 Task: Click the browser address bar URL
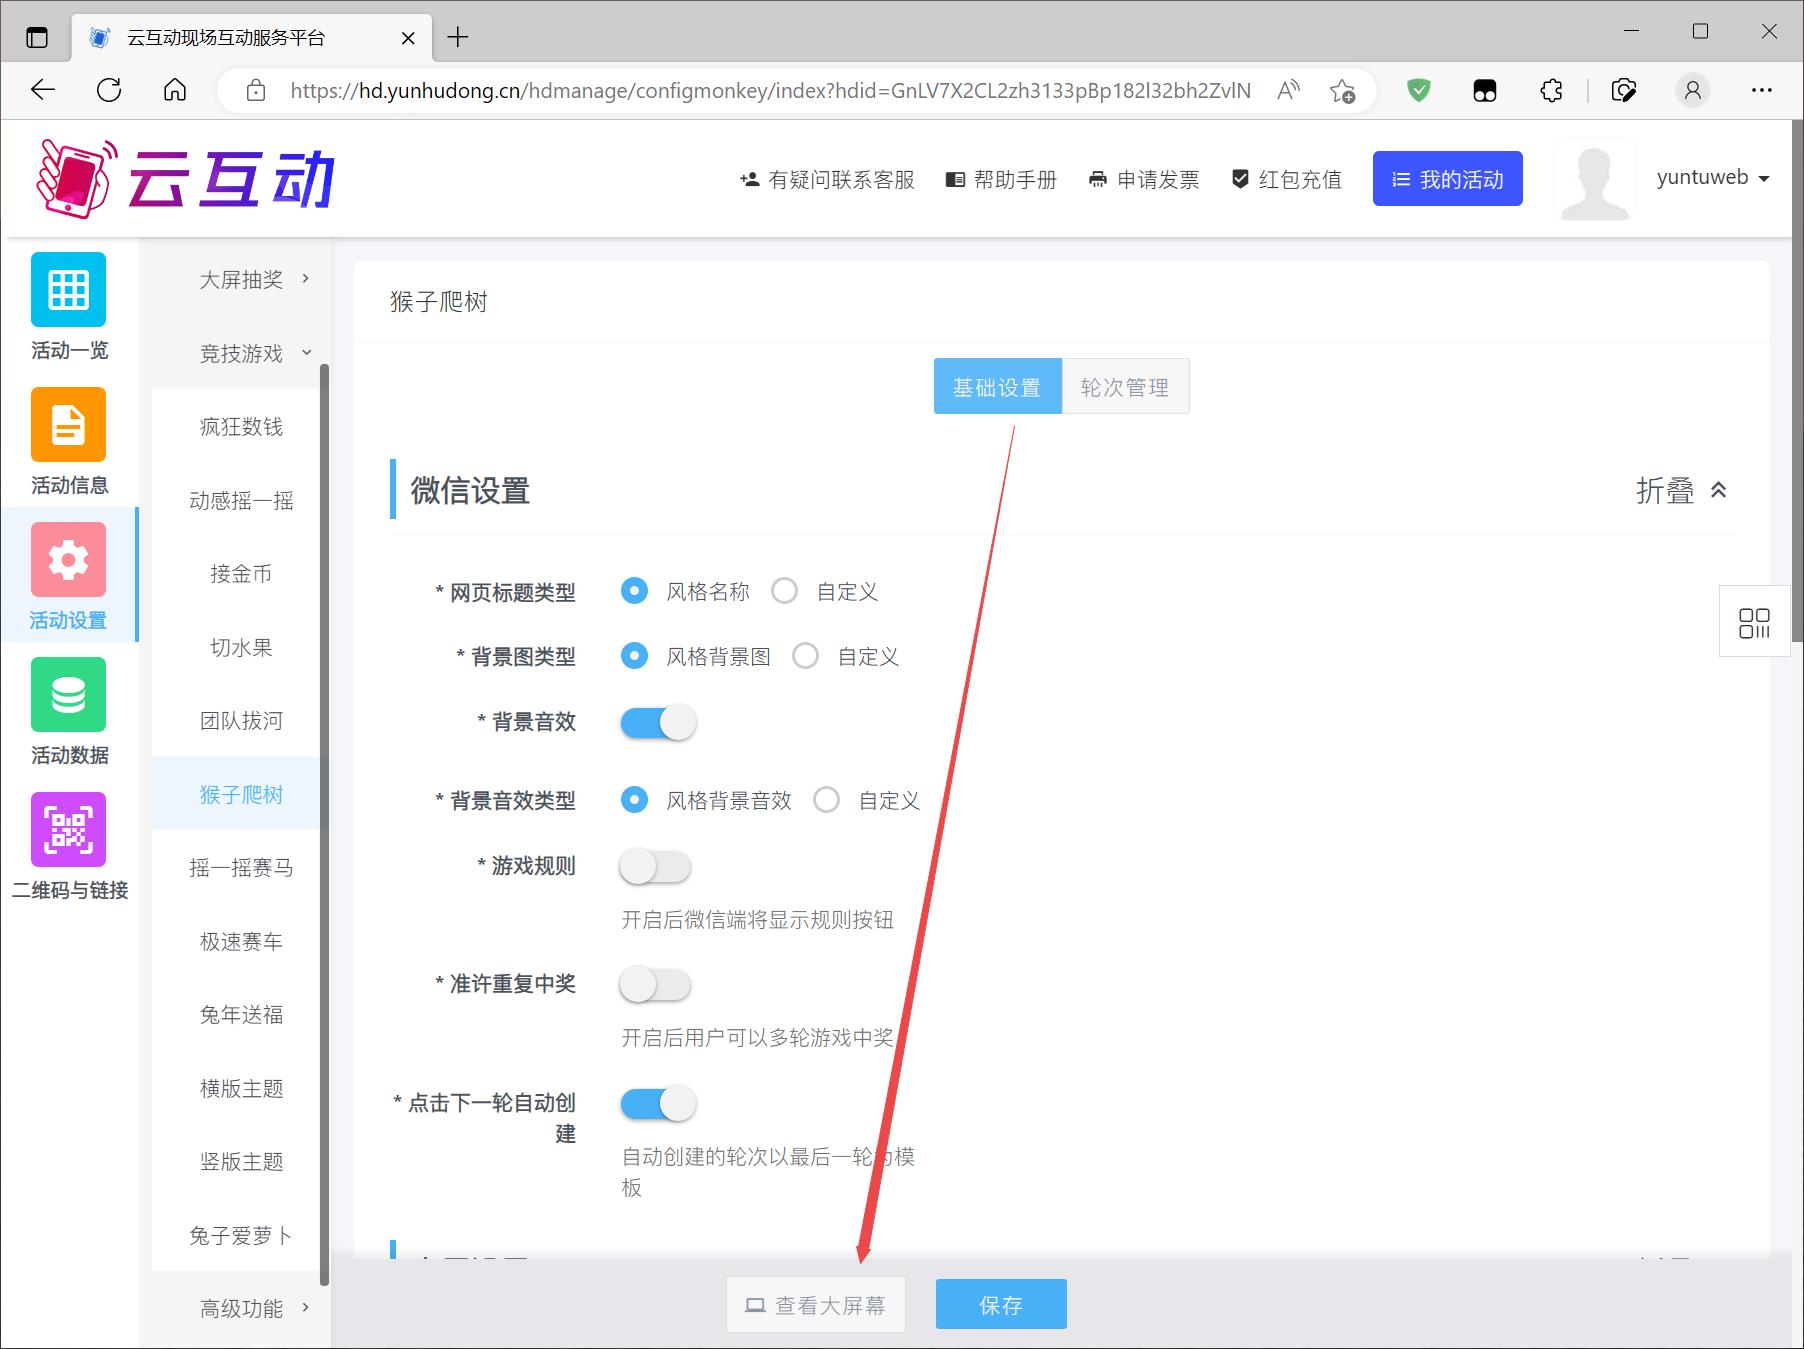click(770, 91)
